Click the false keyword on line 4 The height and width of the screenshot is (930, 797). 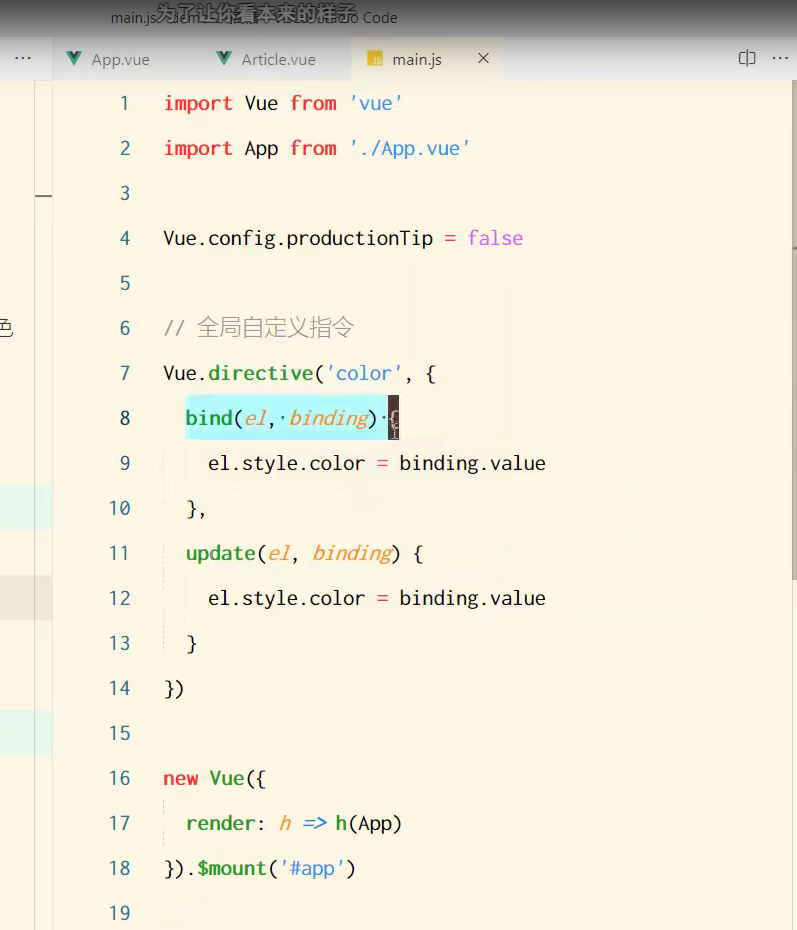coord(495,238)
